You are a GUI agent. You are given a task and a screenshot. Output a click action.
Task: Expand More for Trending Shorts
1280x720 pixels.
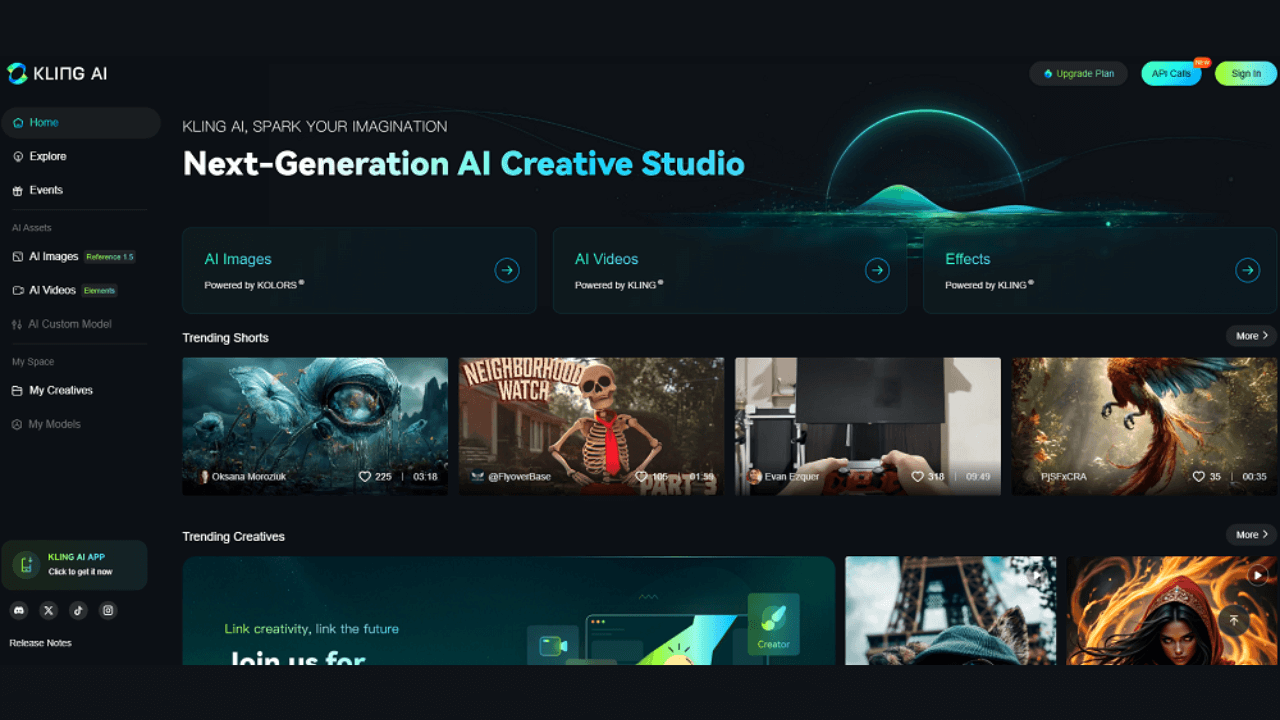pyautogui.click(x=1252, y=336)
